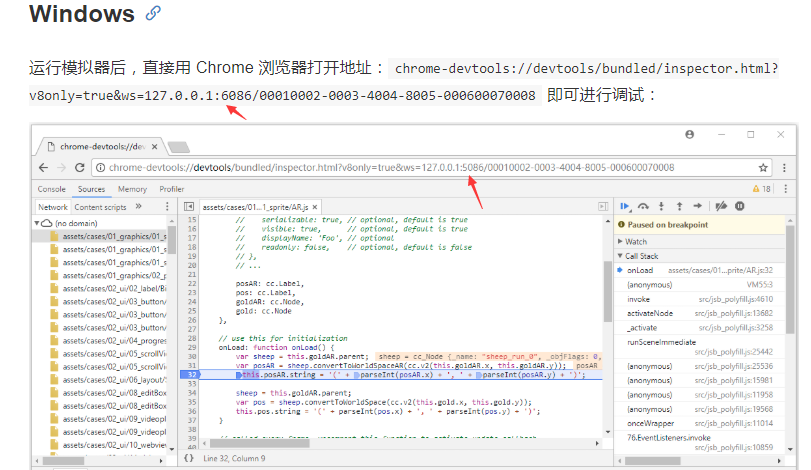Close the chrome-devtools browser tab
Screen dimensions: 811x470
click(154, 147)
